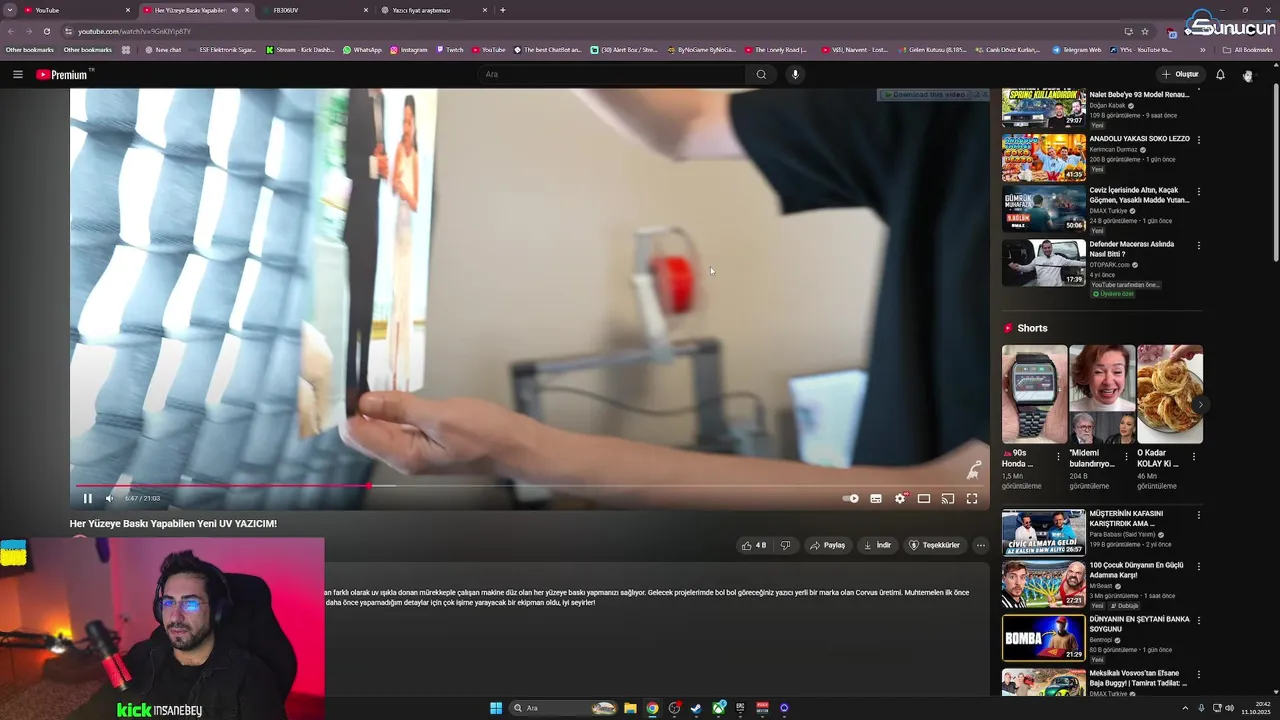1280x720 pixels.
Task: Enter fullscreen mode in the player
Action: coord(972,498)
